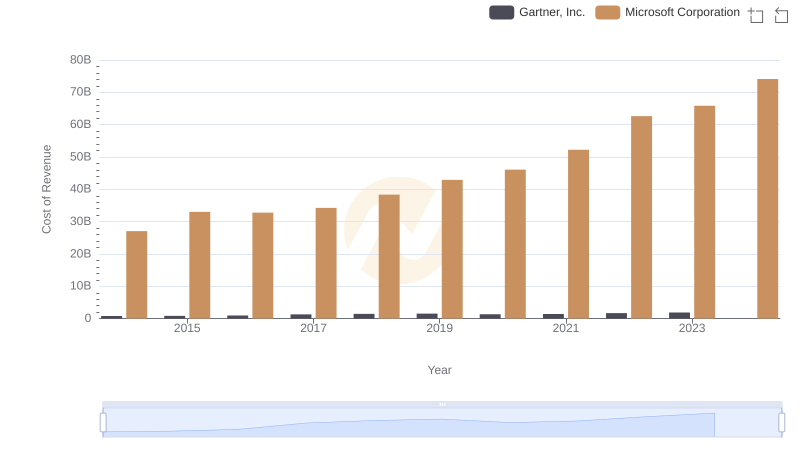Click the 10B y-axis label
Viewport: 800px width, 461px height.
(x=81, y=286)
